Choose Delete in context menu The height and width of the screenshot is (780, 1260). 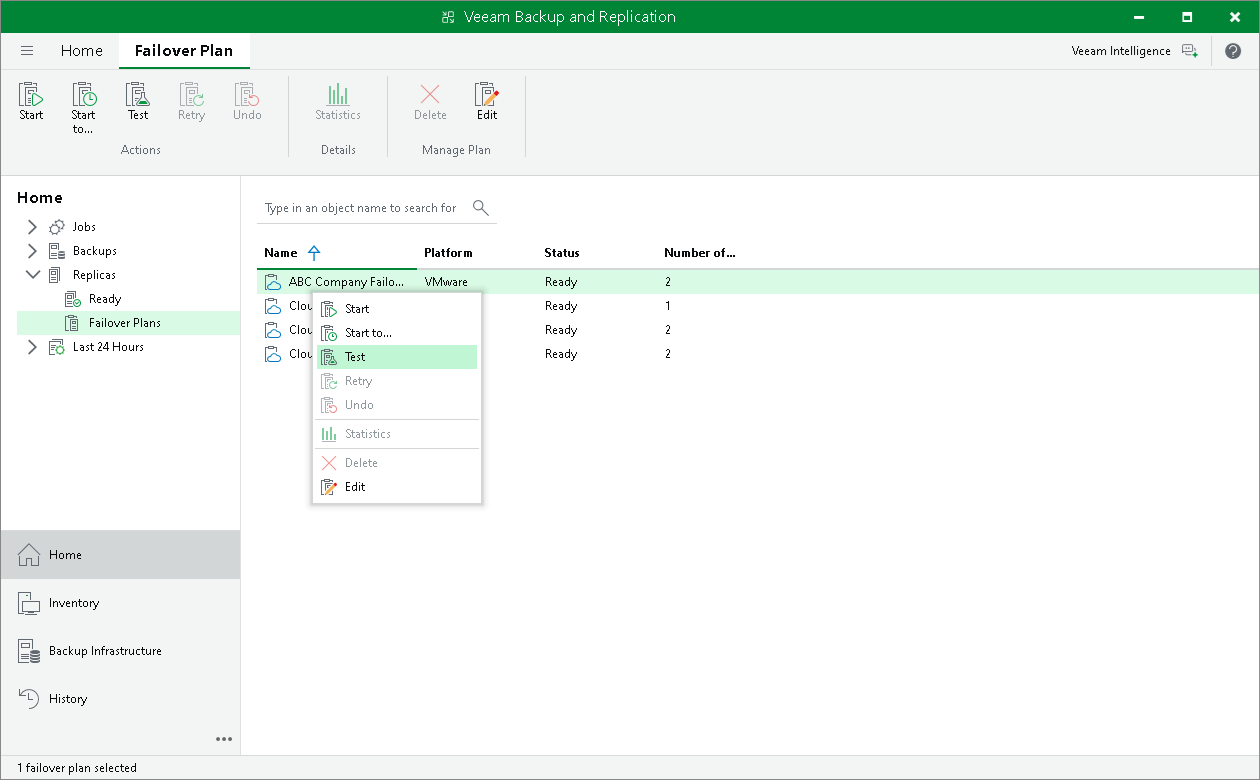(397, 463)
